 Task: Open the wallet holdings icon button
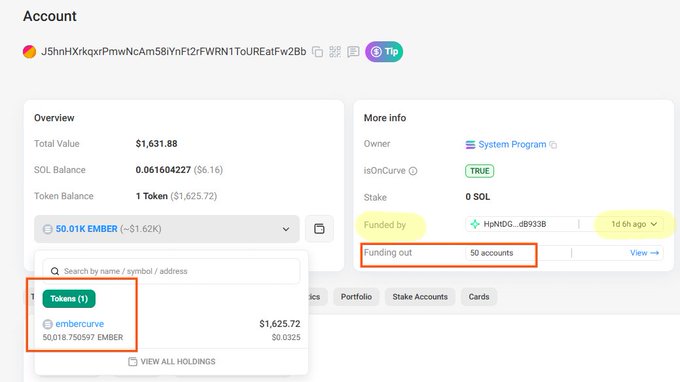pos(319,229)
